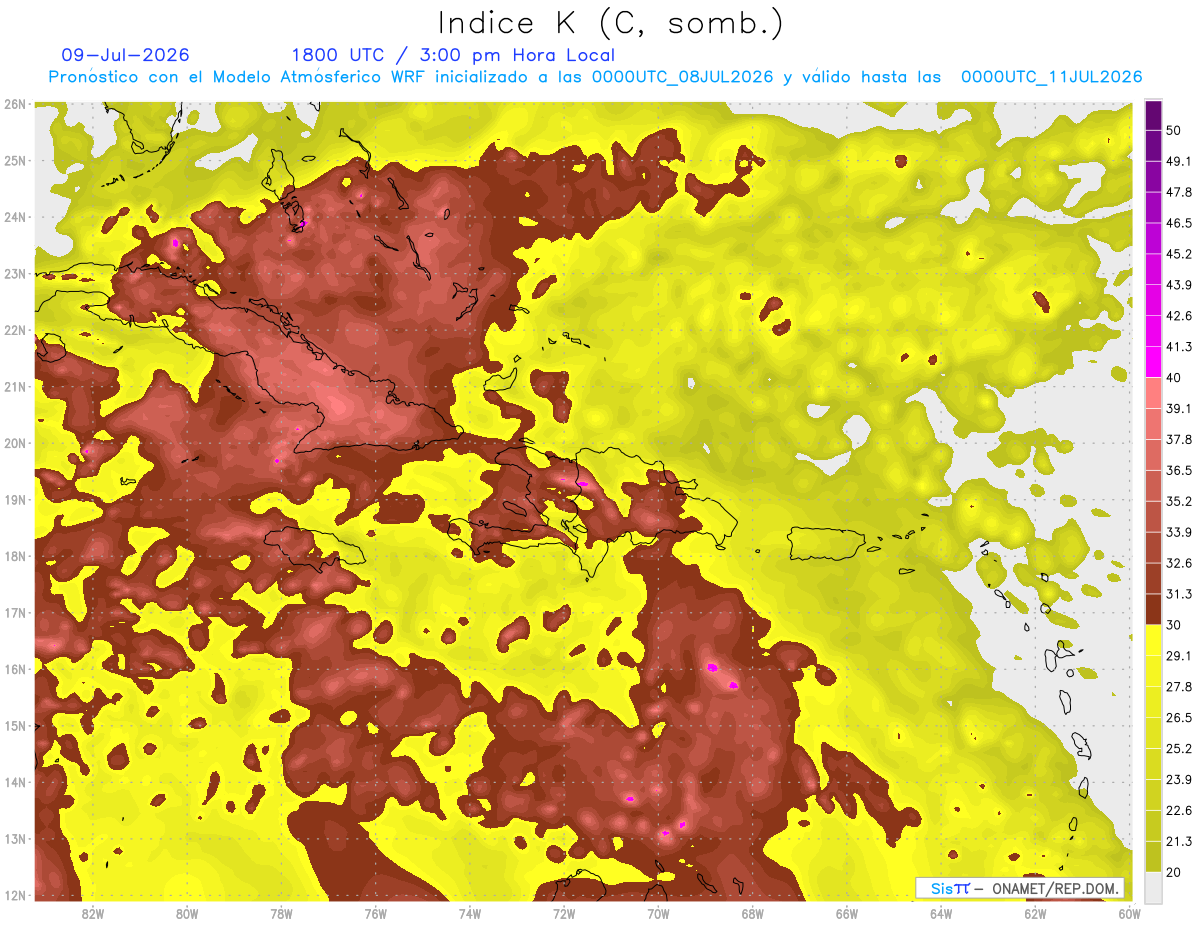Viewport: 1200px width, 927px height.
Task: Click legend value '40'
Action: pos(1175,378)
